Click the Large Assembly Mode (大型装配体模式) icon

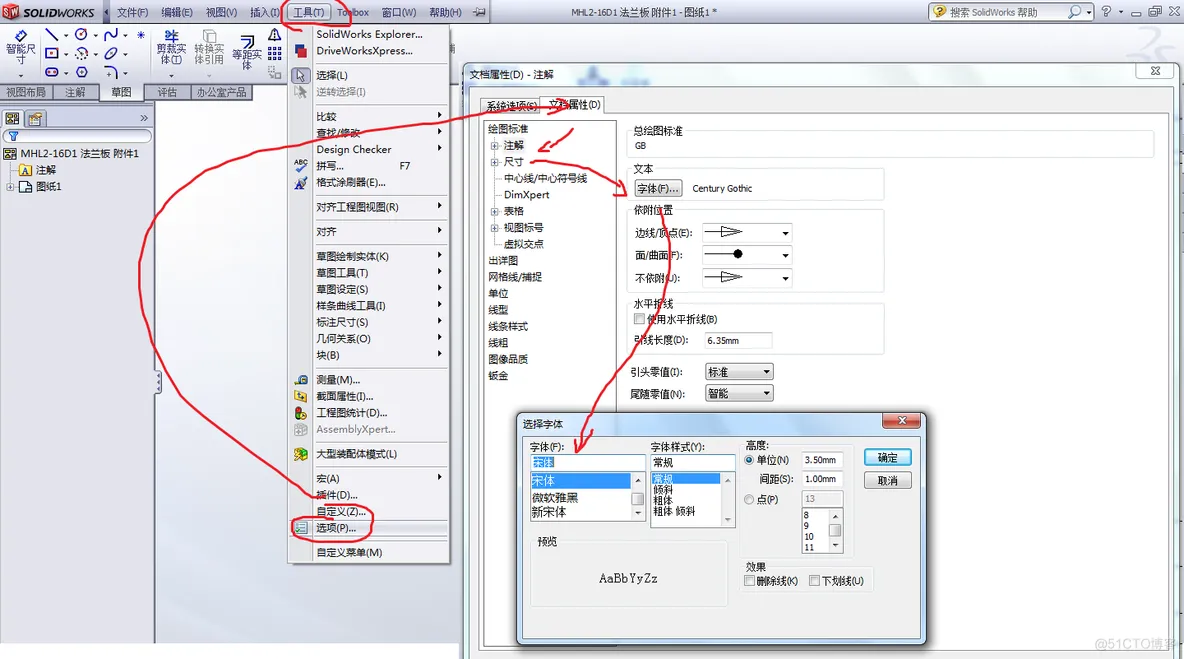click(301, 454)
